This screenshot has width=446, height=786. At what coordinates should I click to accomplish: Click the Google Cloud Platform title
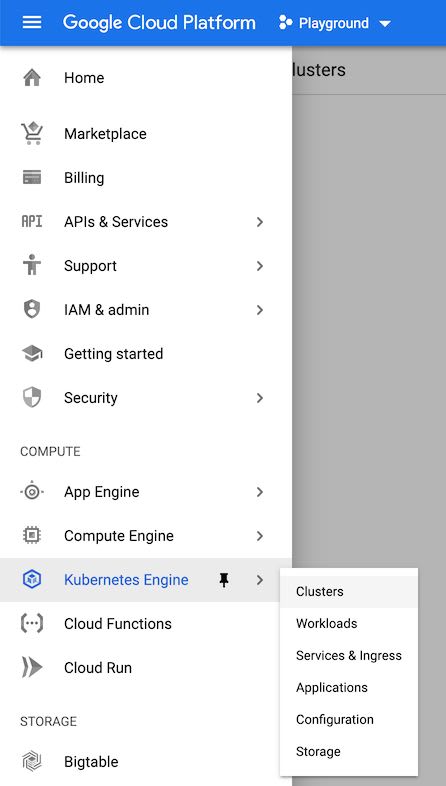[x=159, y=23]
